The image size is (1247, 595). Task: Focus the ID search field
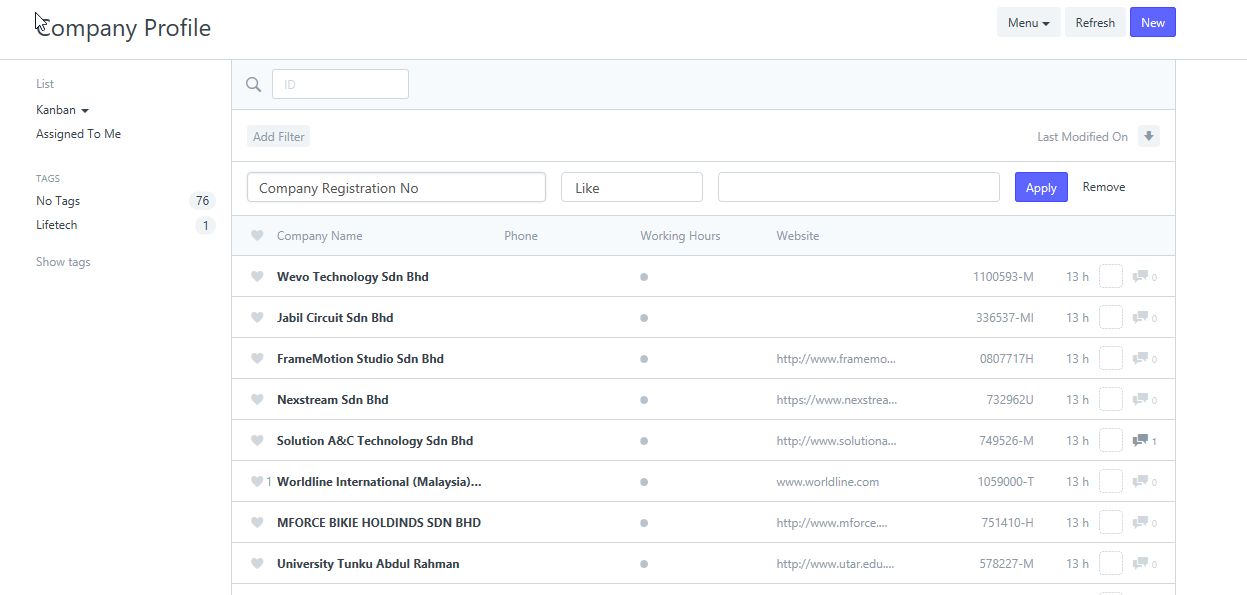pyautogui.click(x=340, y=84)
